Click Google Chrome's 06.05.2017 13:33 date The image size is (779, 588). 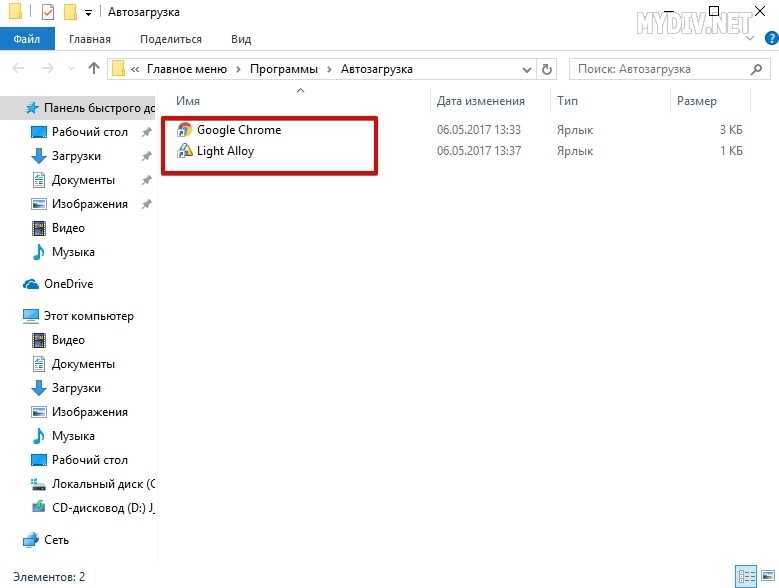pos(478,130)
